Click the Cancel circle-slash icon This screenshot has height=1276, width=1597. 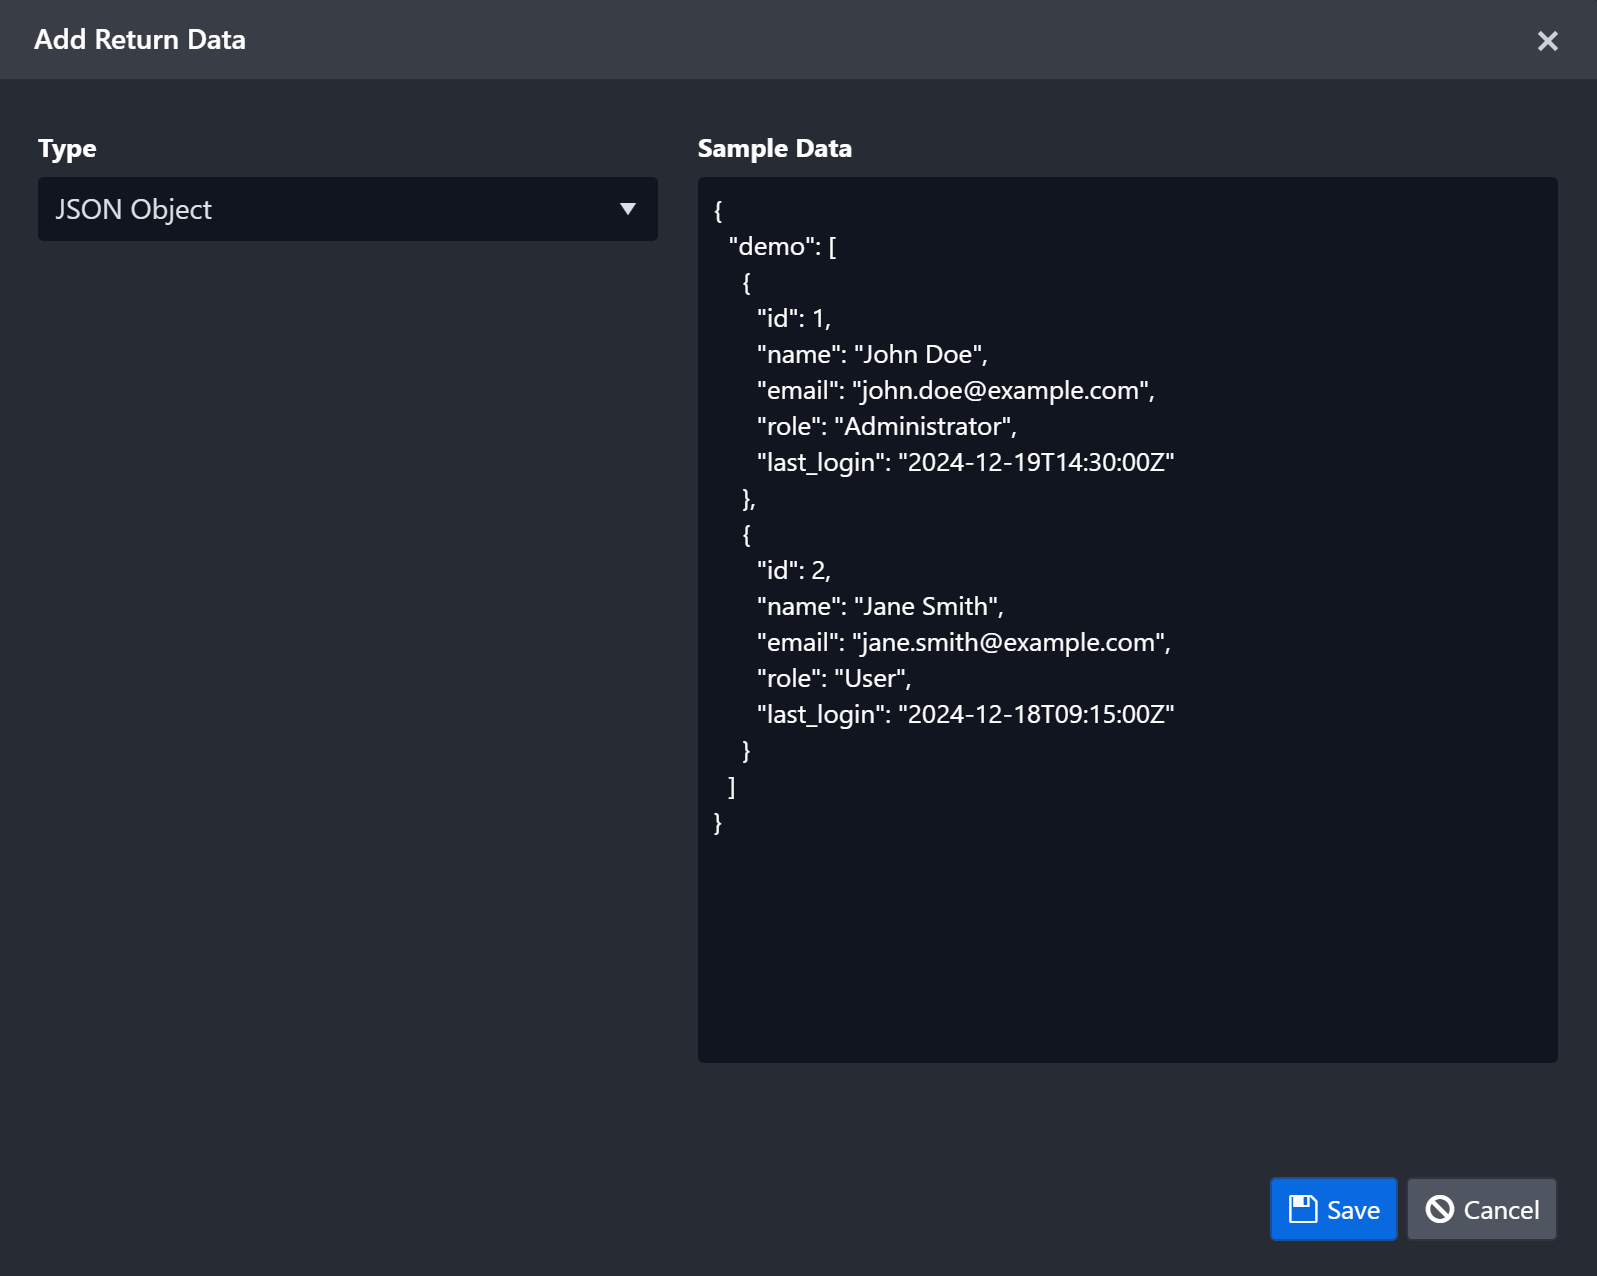click(1439, 1209)
